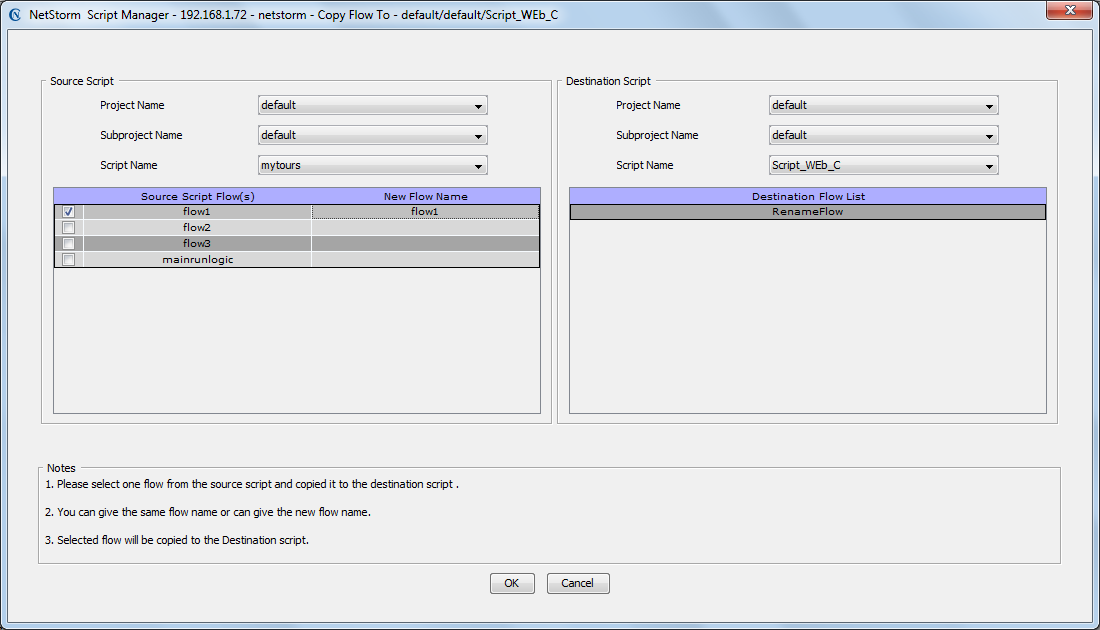The height and width of the screenshot is (630, 1100).
Task: Check the flow3 checkbox
Action: pos(69,243)
